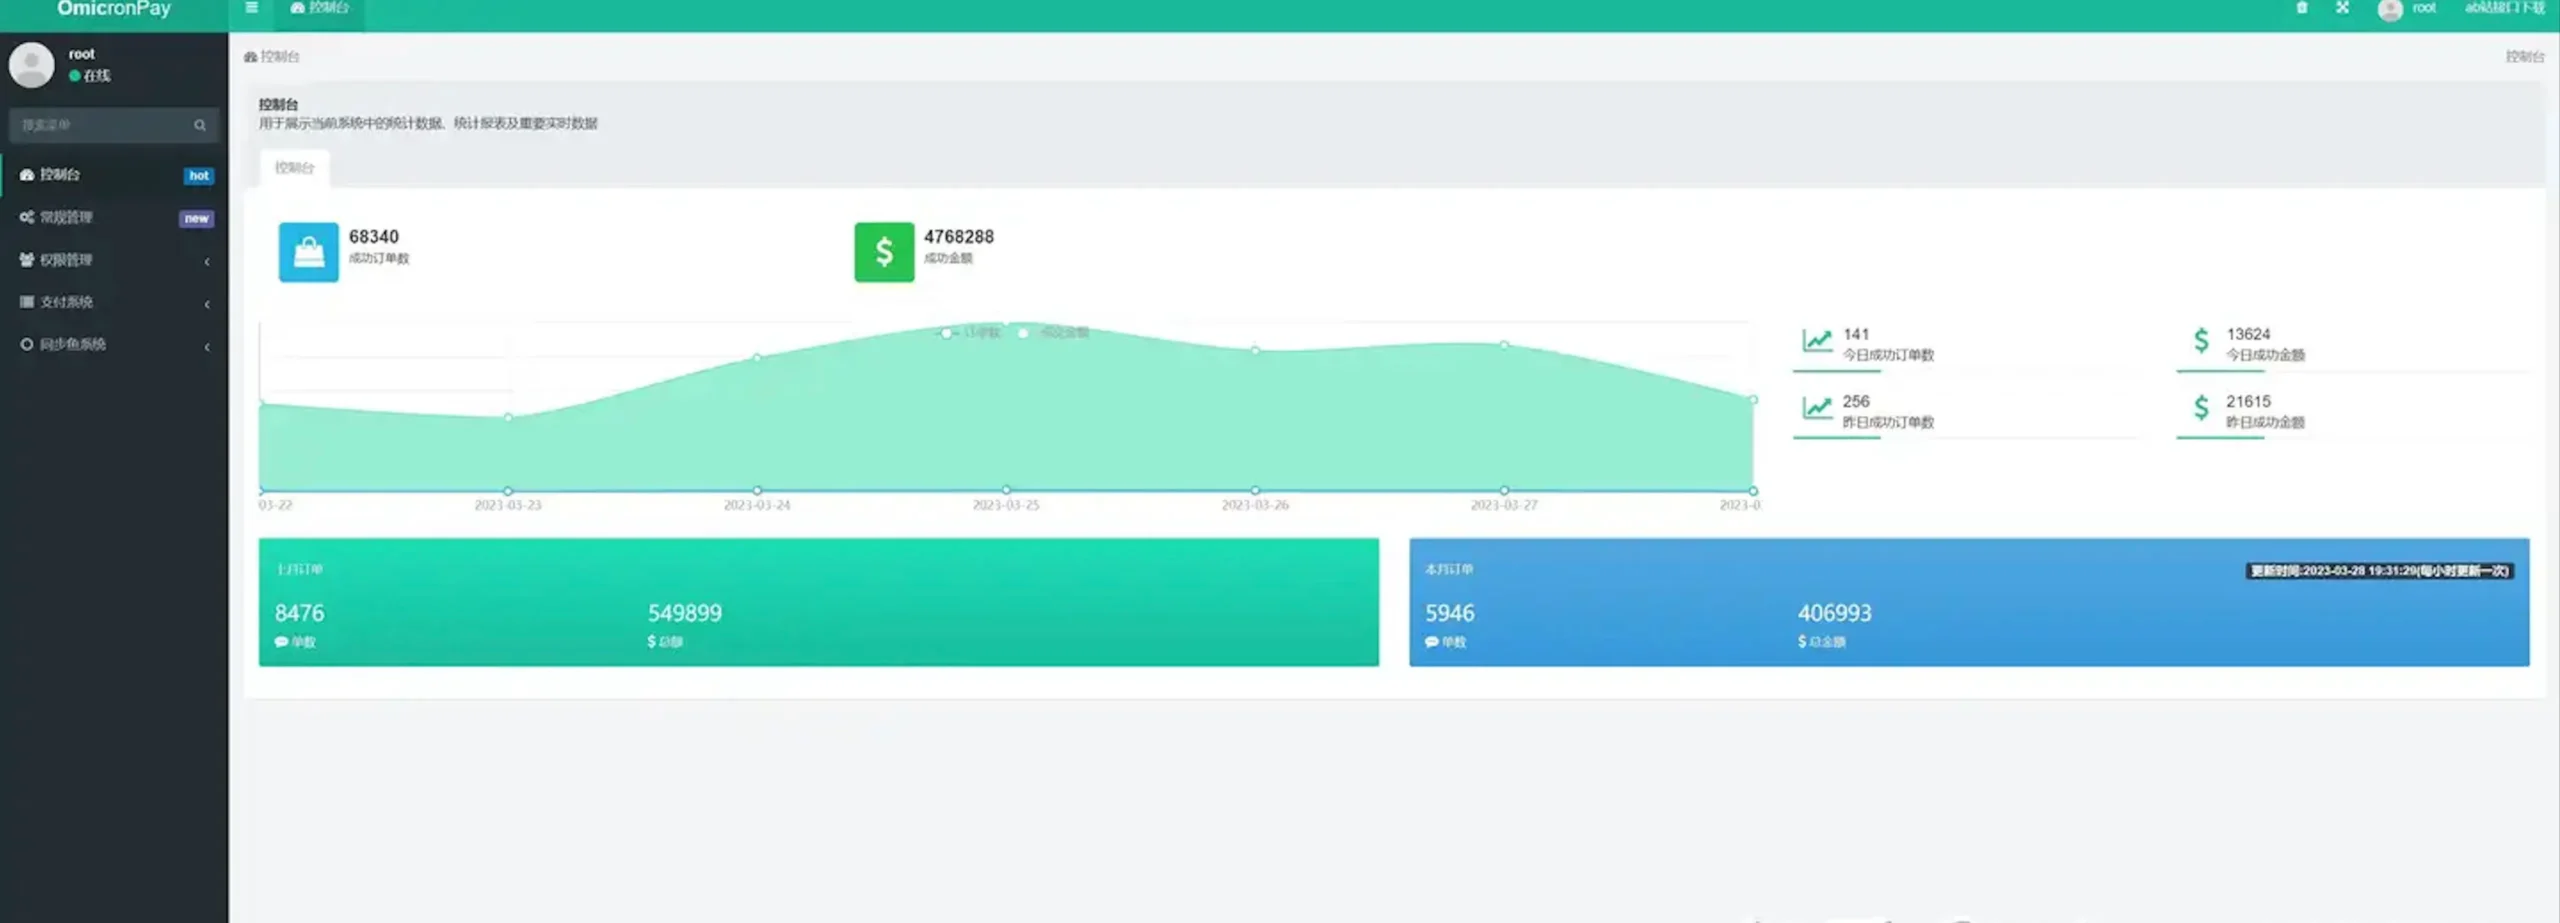The image size is (2560, 923).
Task: Click the green dollar sign tile
Action: [883, 252]
